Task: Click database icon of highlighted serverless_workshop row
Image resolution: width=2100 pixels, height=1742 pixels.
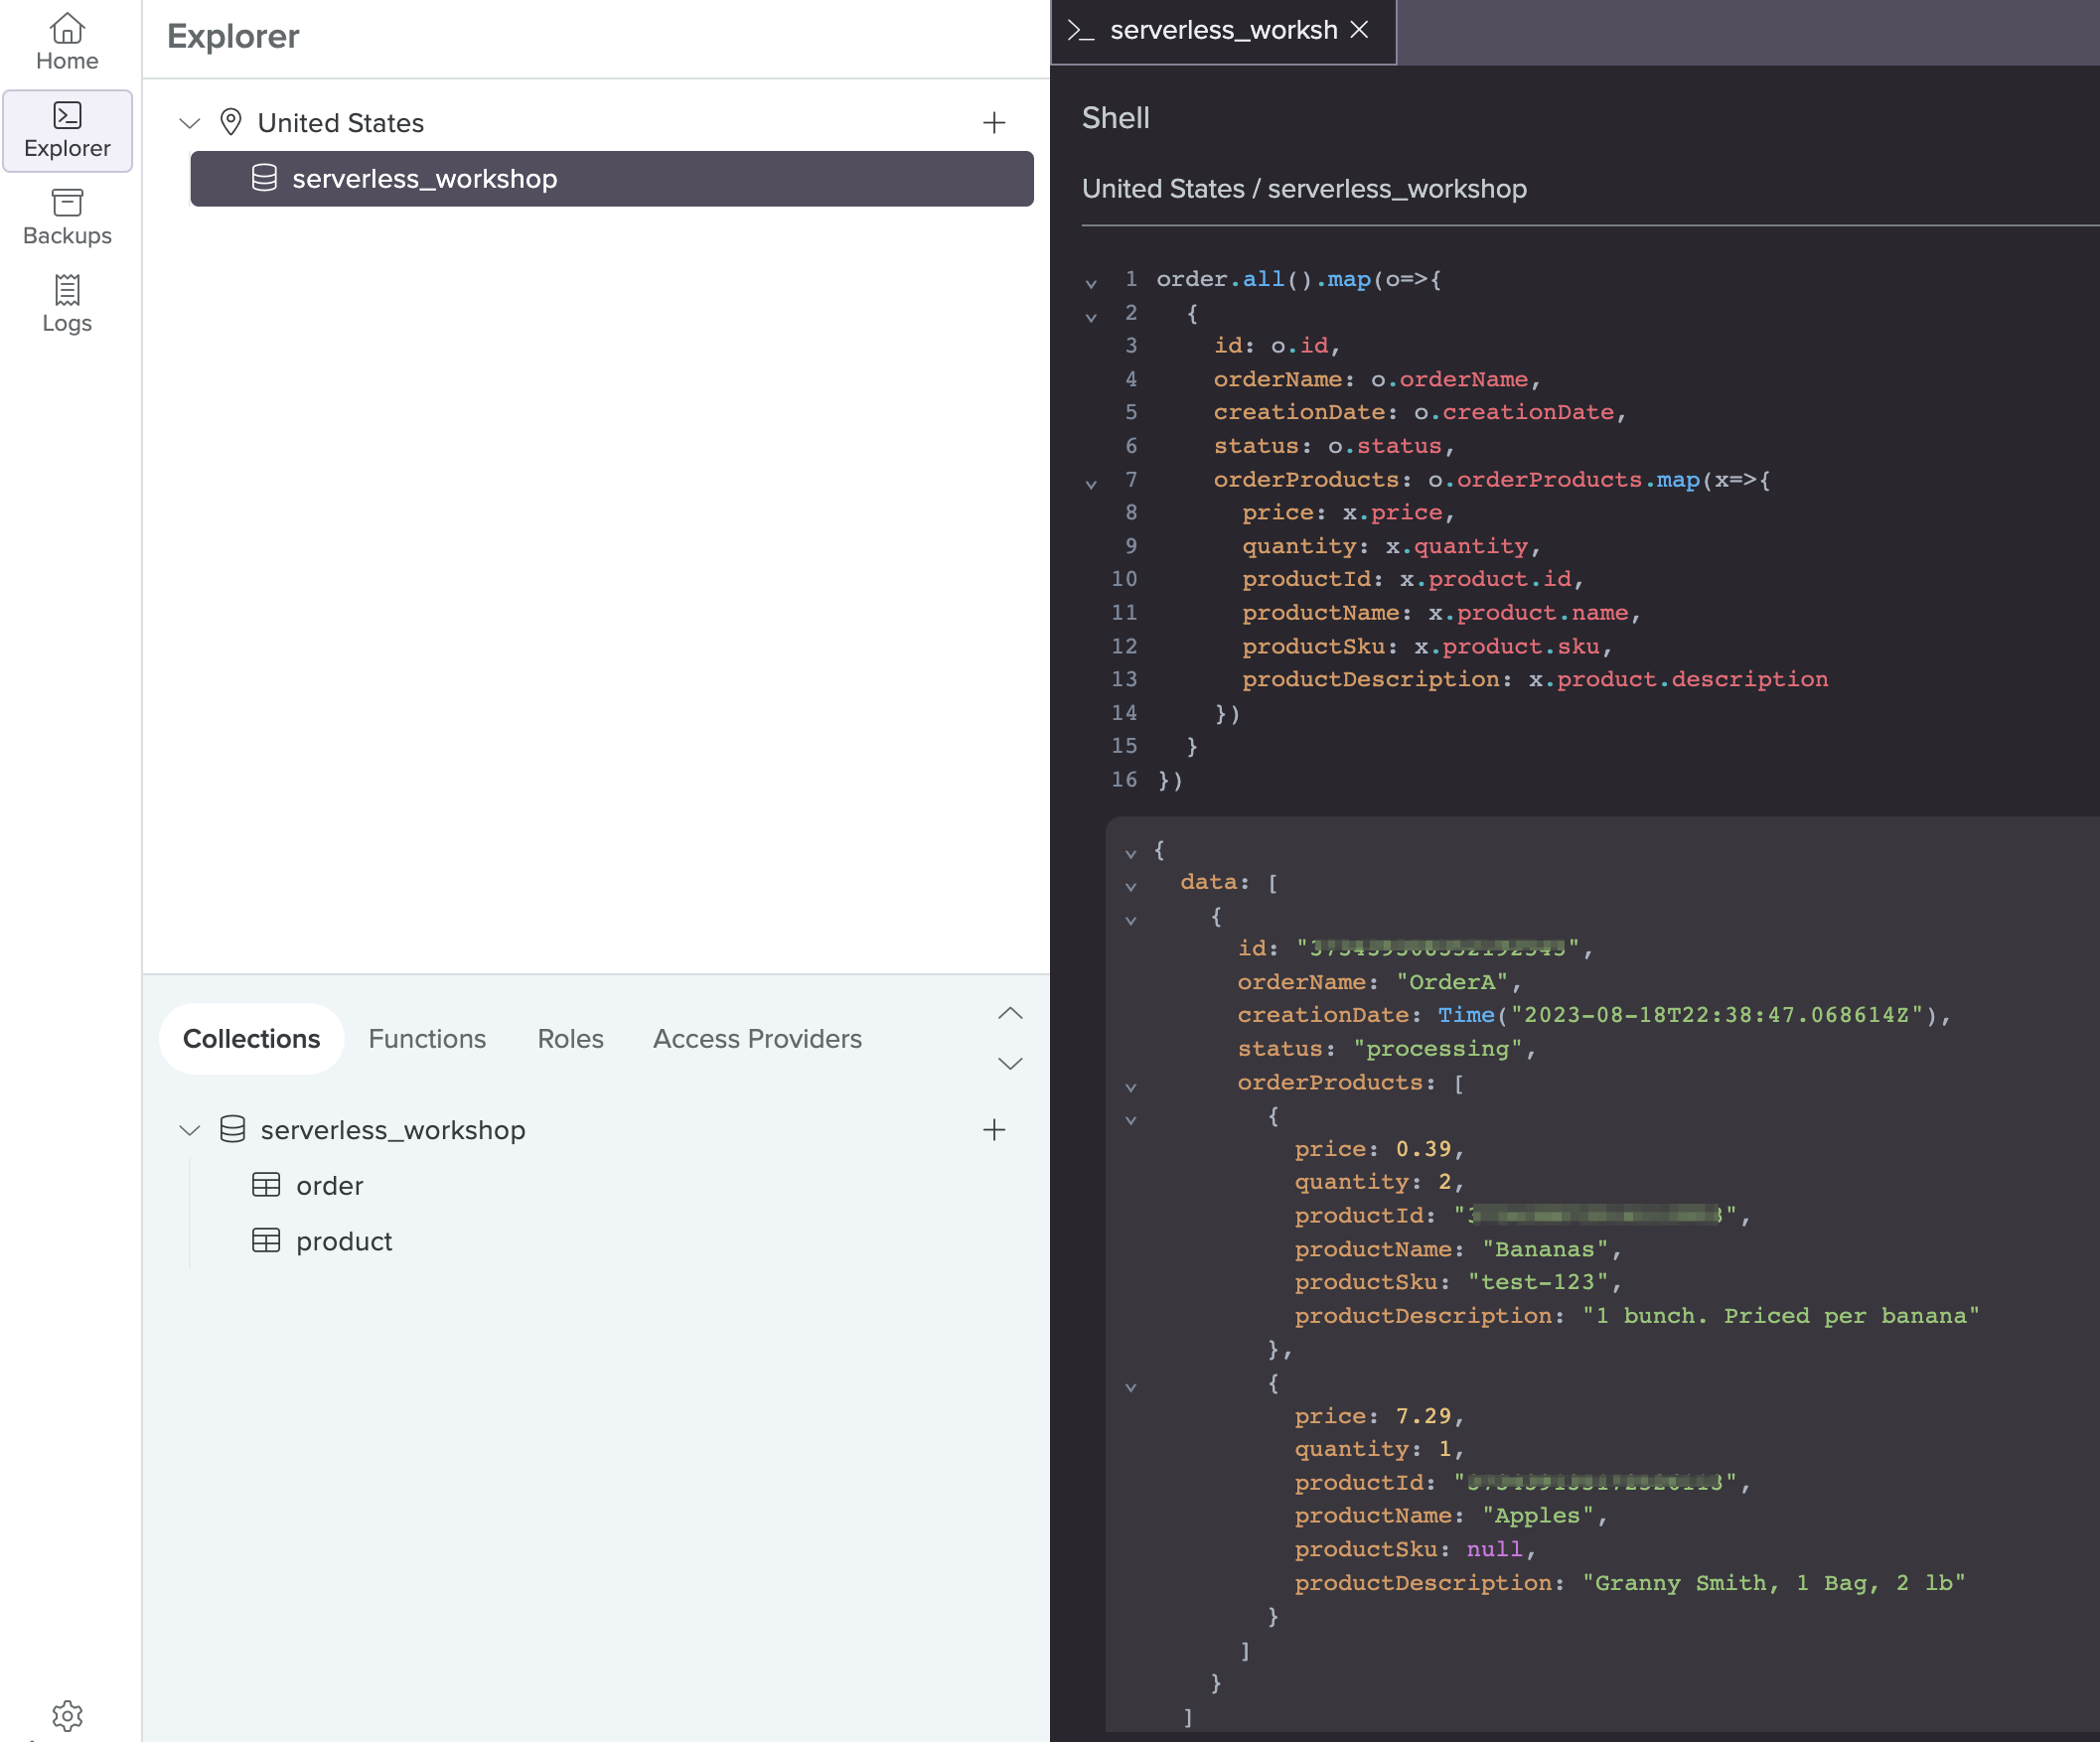Action: point(264,178)
